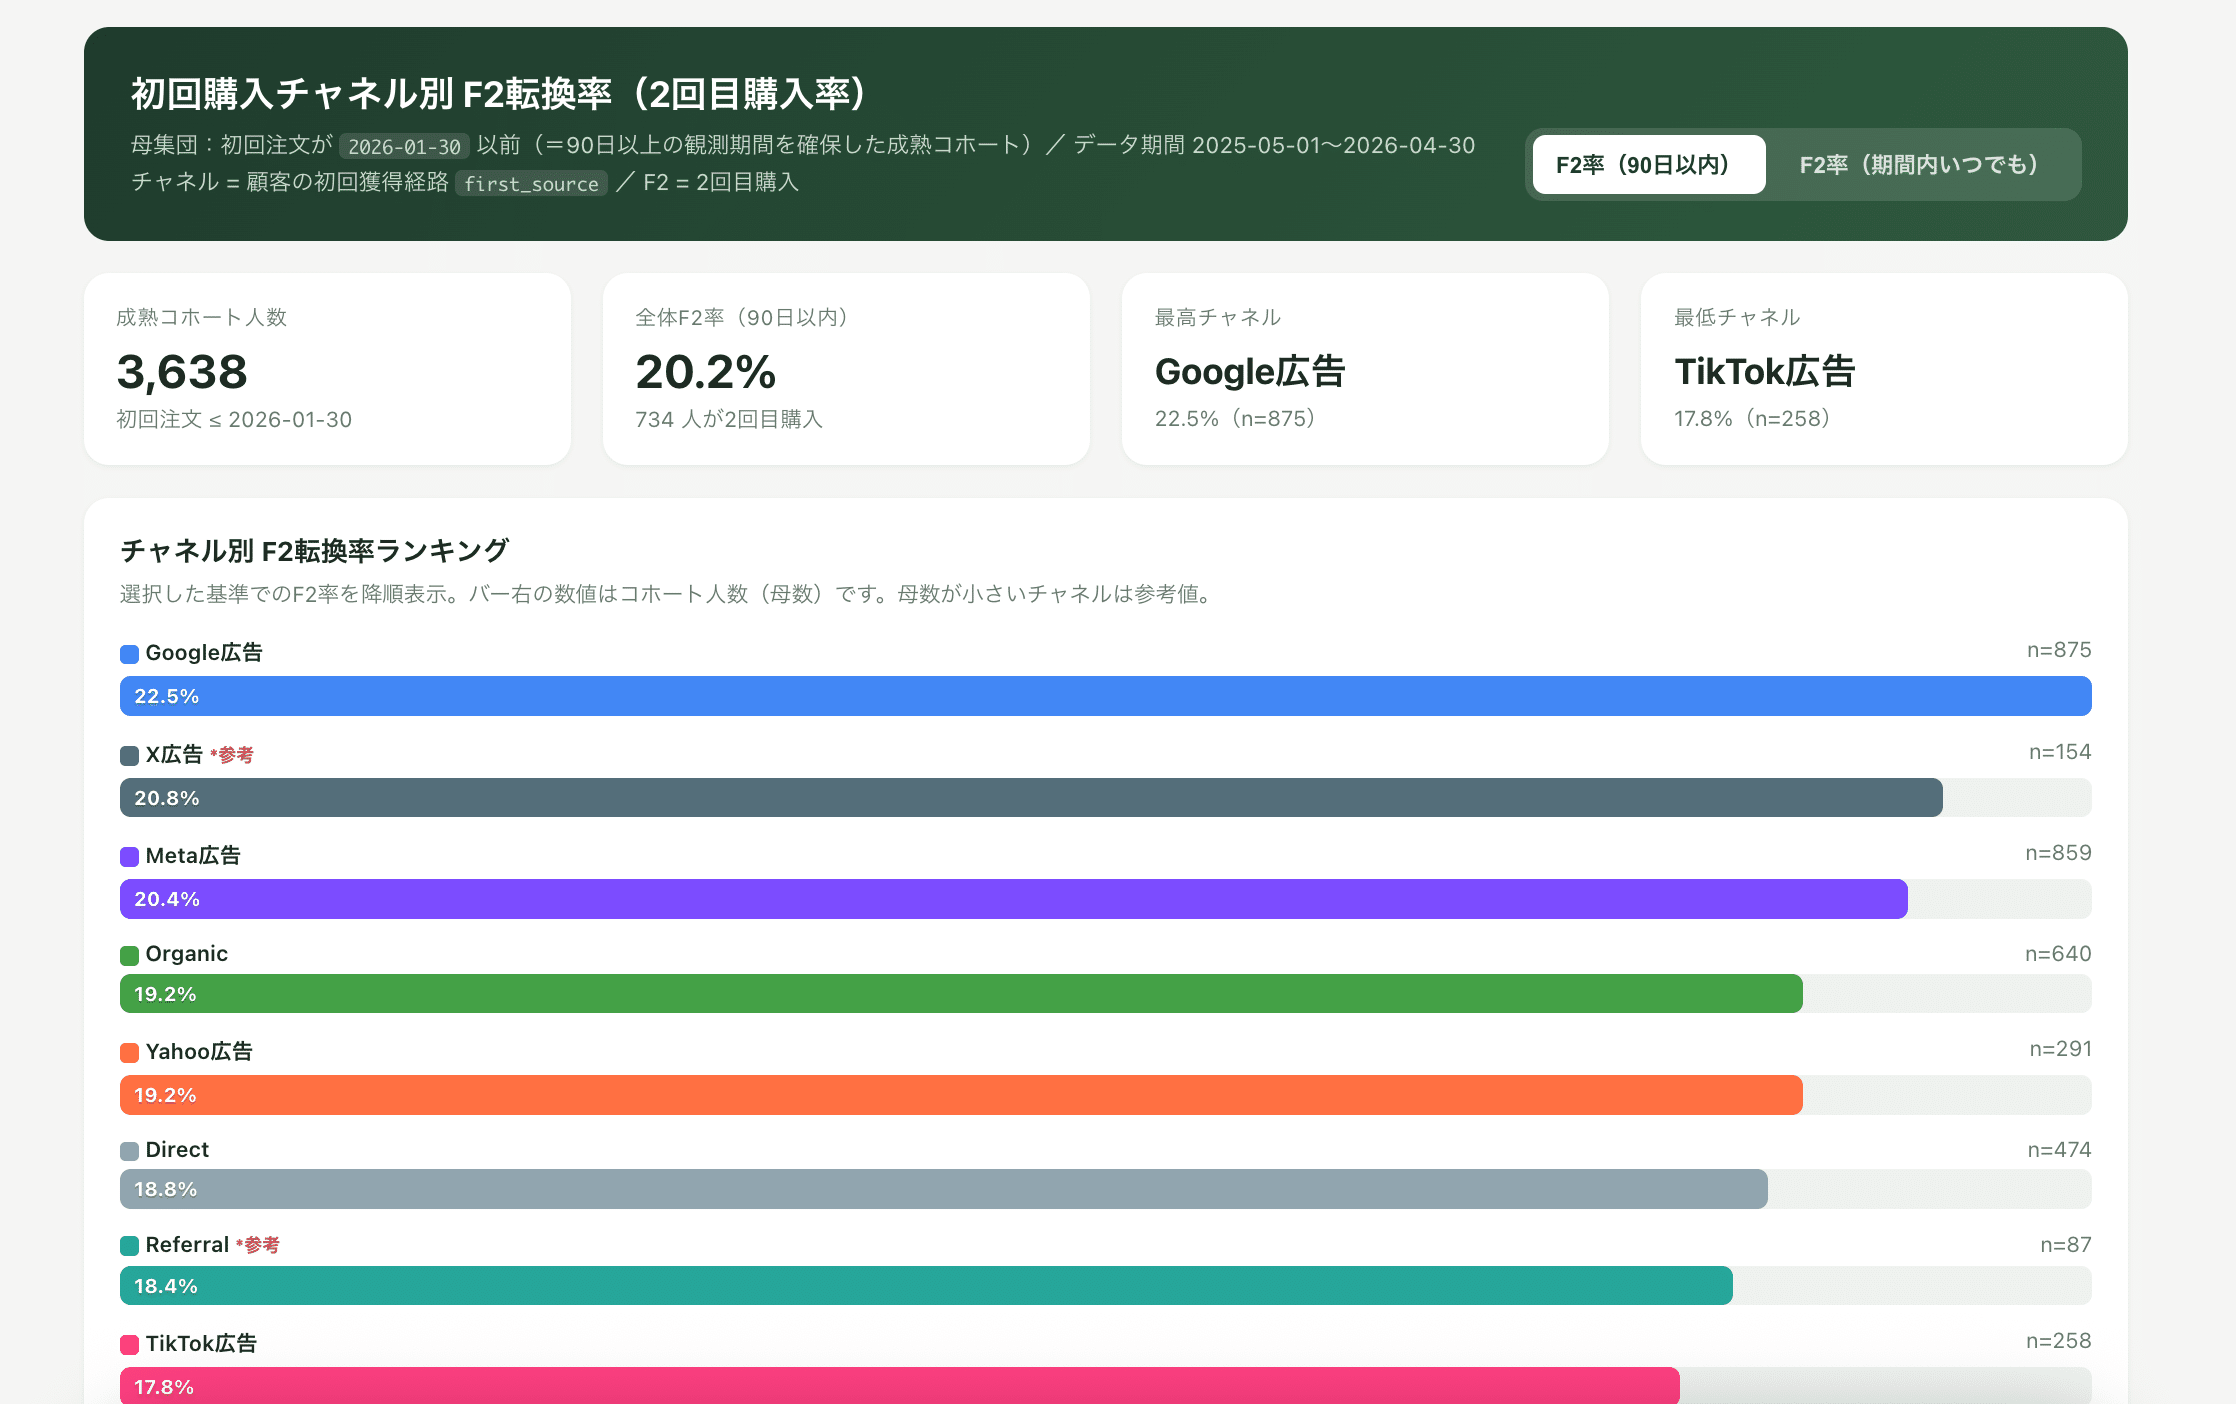Click the n=87 cohort count
Viewport: 2236px width, 1404px height.
tap(2066, 1245)
